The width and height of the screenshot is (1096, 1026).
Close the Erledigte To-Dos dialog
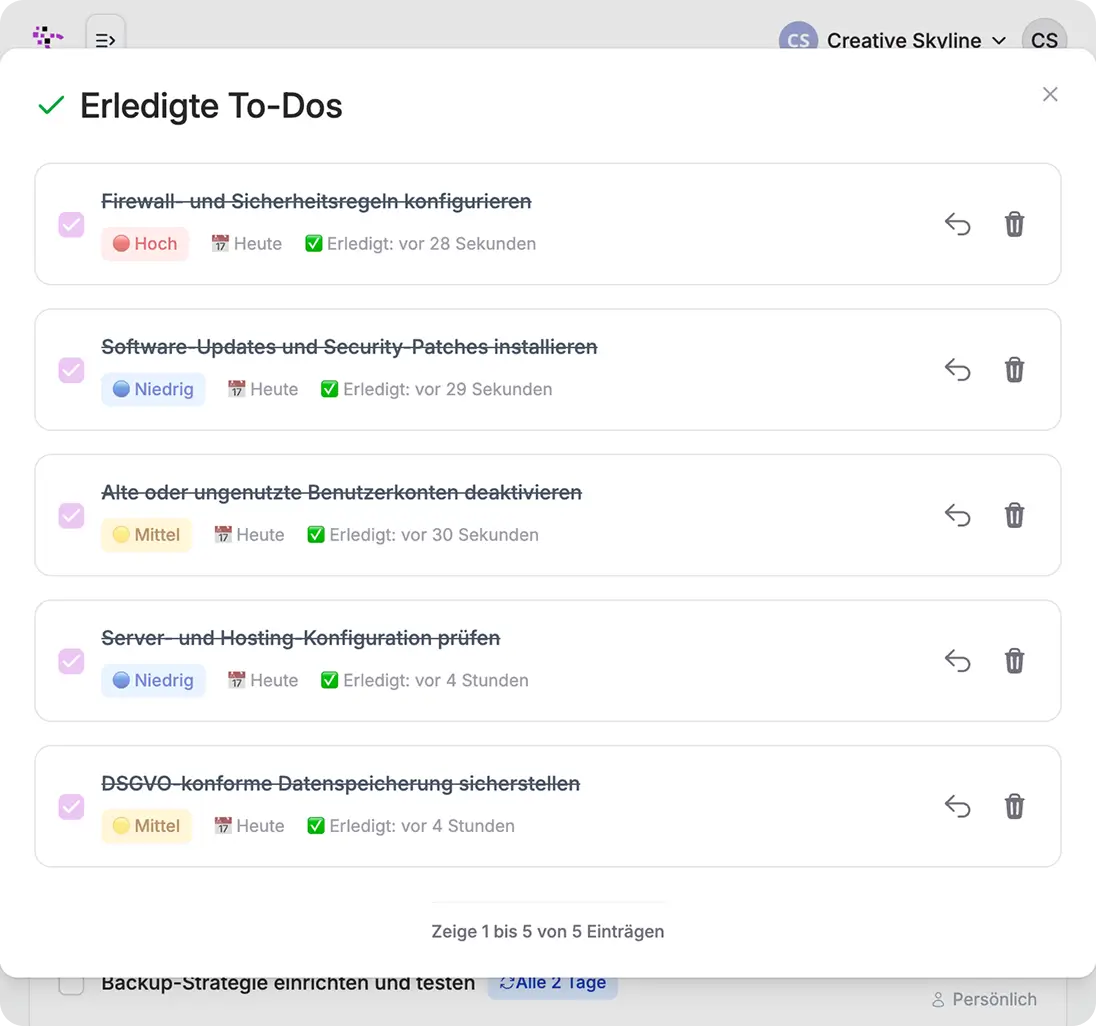click(1049, 94)
